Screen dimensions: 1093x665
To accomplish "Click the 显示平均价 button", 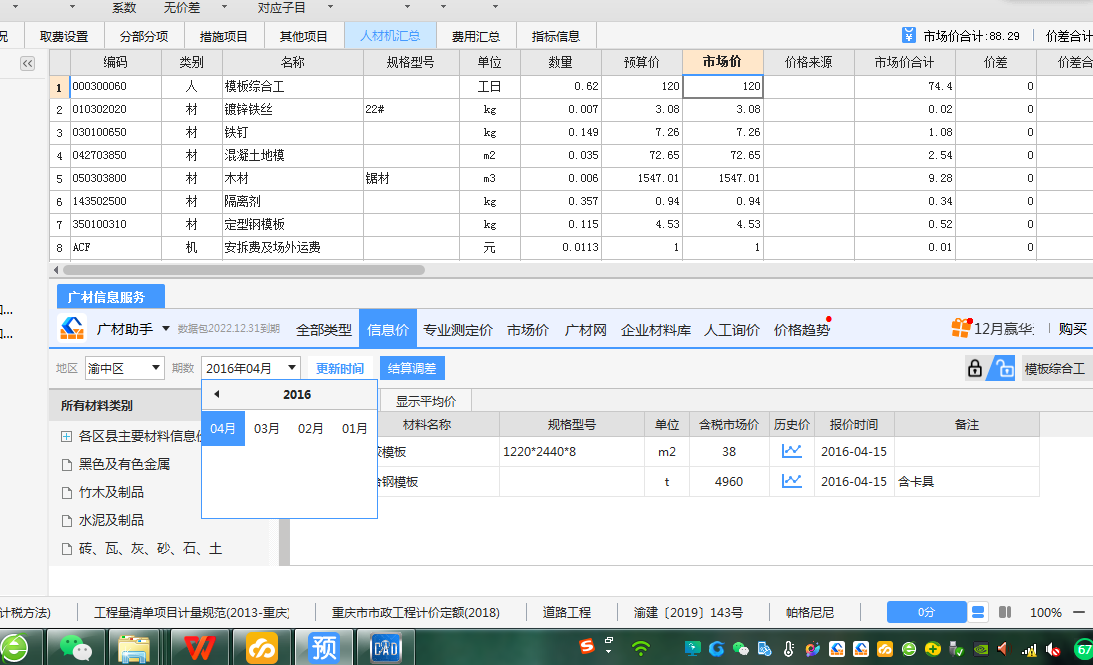I will click(x=426, y=401).
